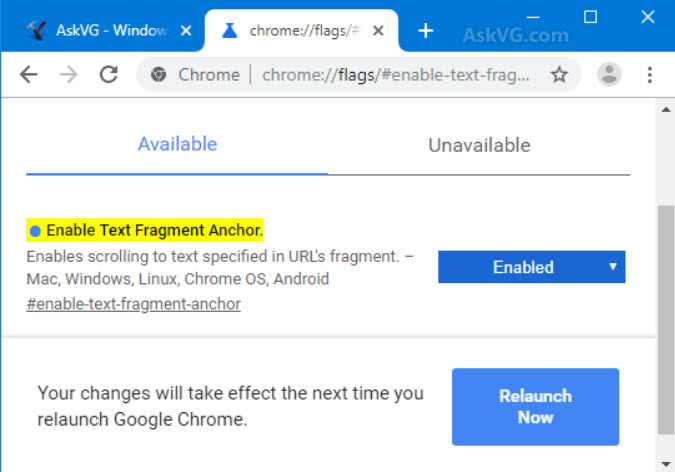Click the Chrome site info icon in the address bar
This screenshot has width=675, height=472.
point(158,74)
